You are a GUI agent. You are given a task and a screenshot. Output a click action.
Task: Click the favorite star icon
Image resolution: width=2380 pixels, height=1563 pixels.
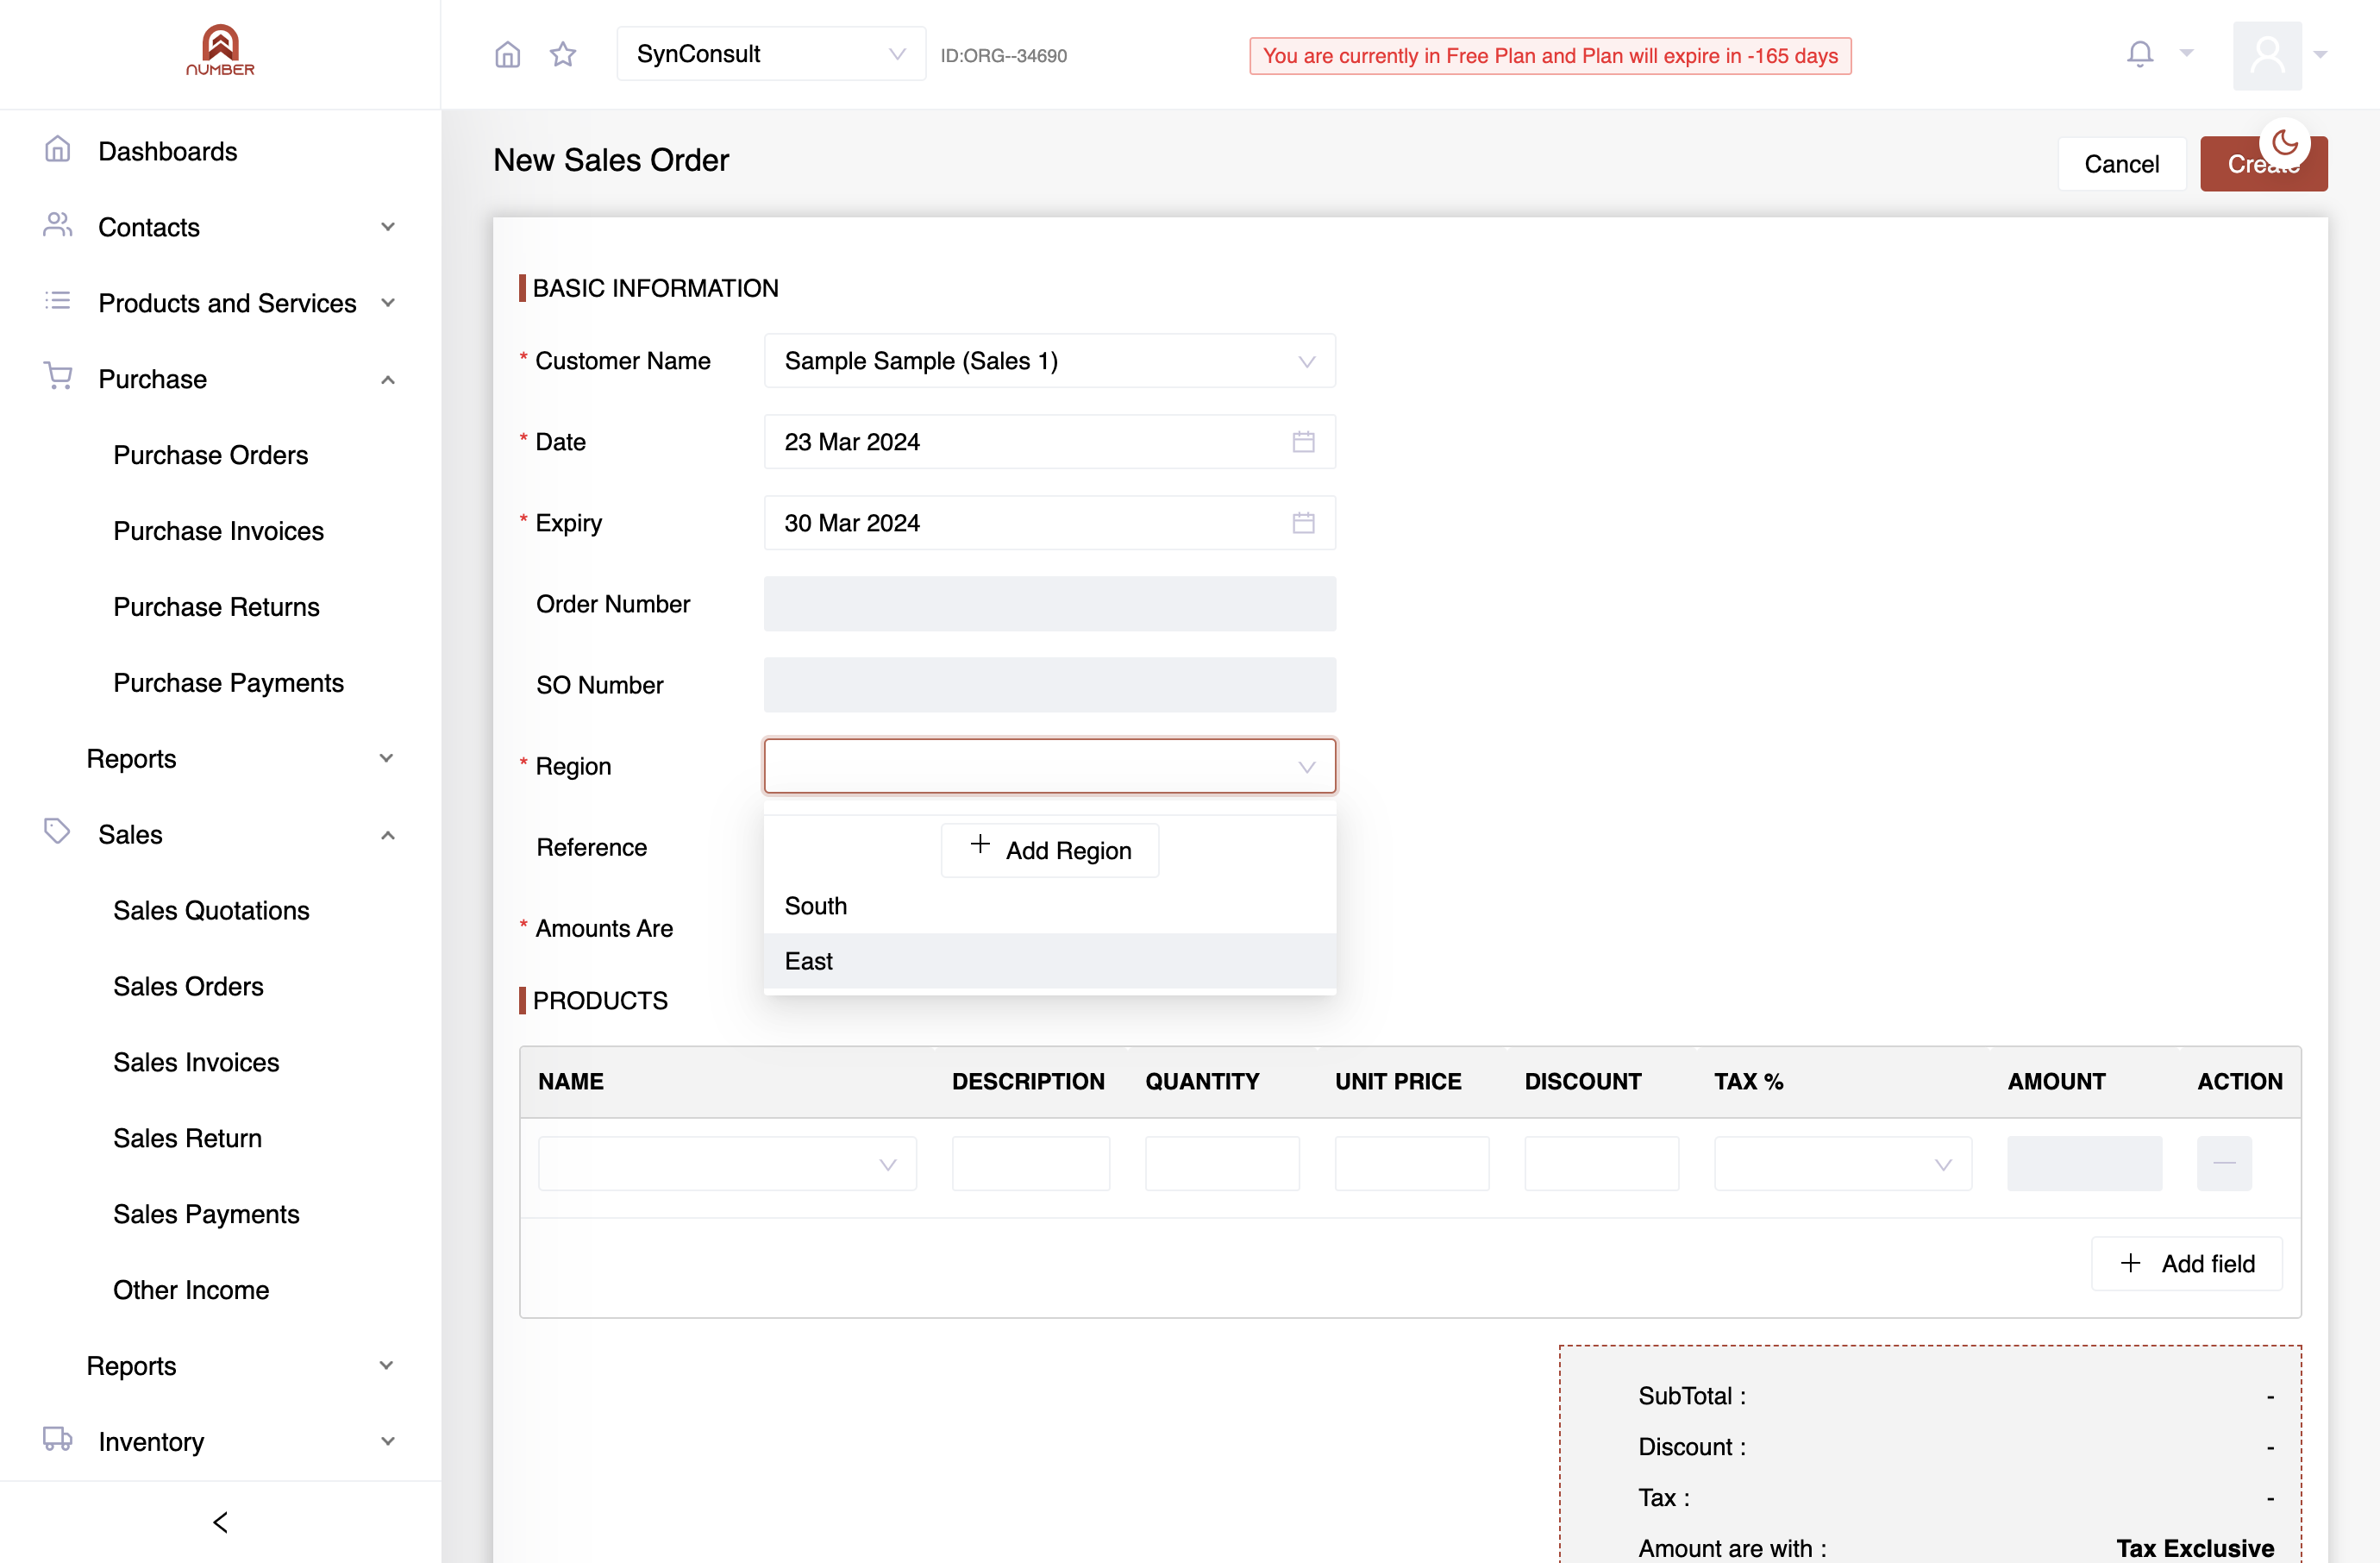pyautogui.click(x=563, y=55)
